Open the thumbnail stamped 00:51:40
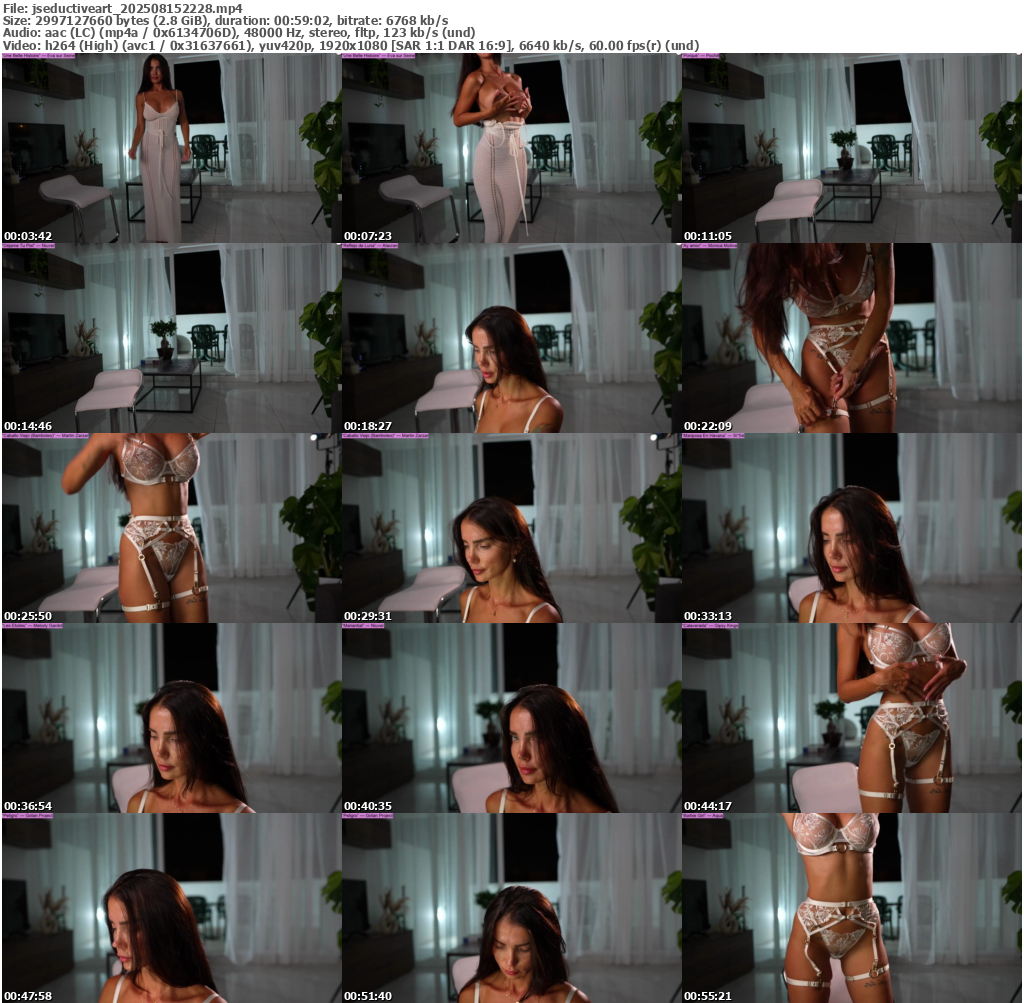Screen dimensions: 1024x1003 (511, 908)
